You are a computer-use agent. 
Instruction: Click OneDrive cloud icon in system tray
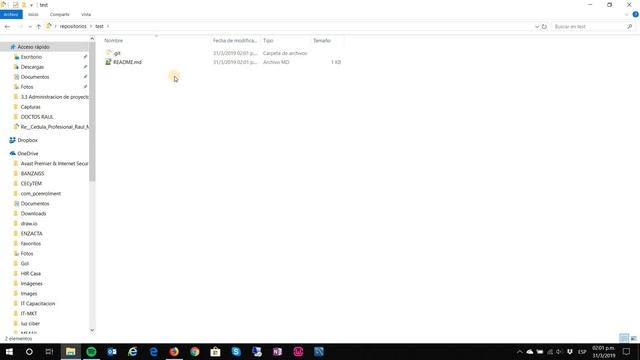point(530,352)
